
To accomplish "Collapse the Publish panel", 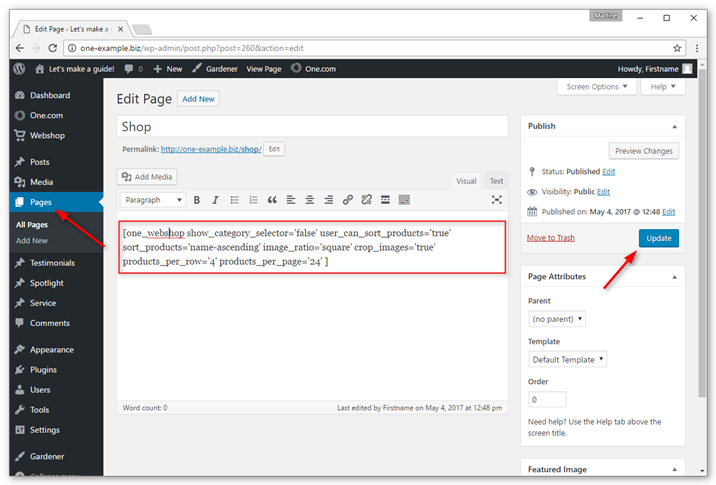I will (674, 127).
